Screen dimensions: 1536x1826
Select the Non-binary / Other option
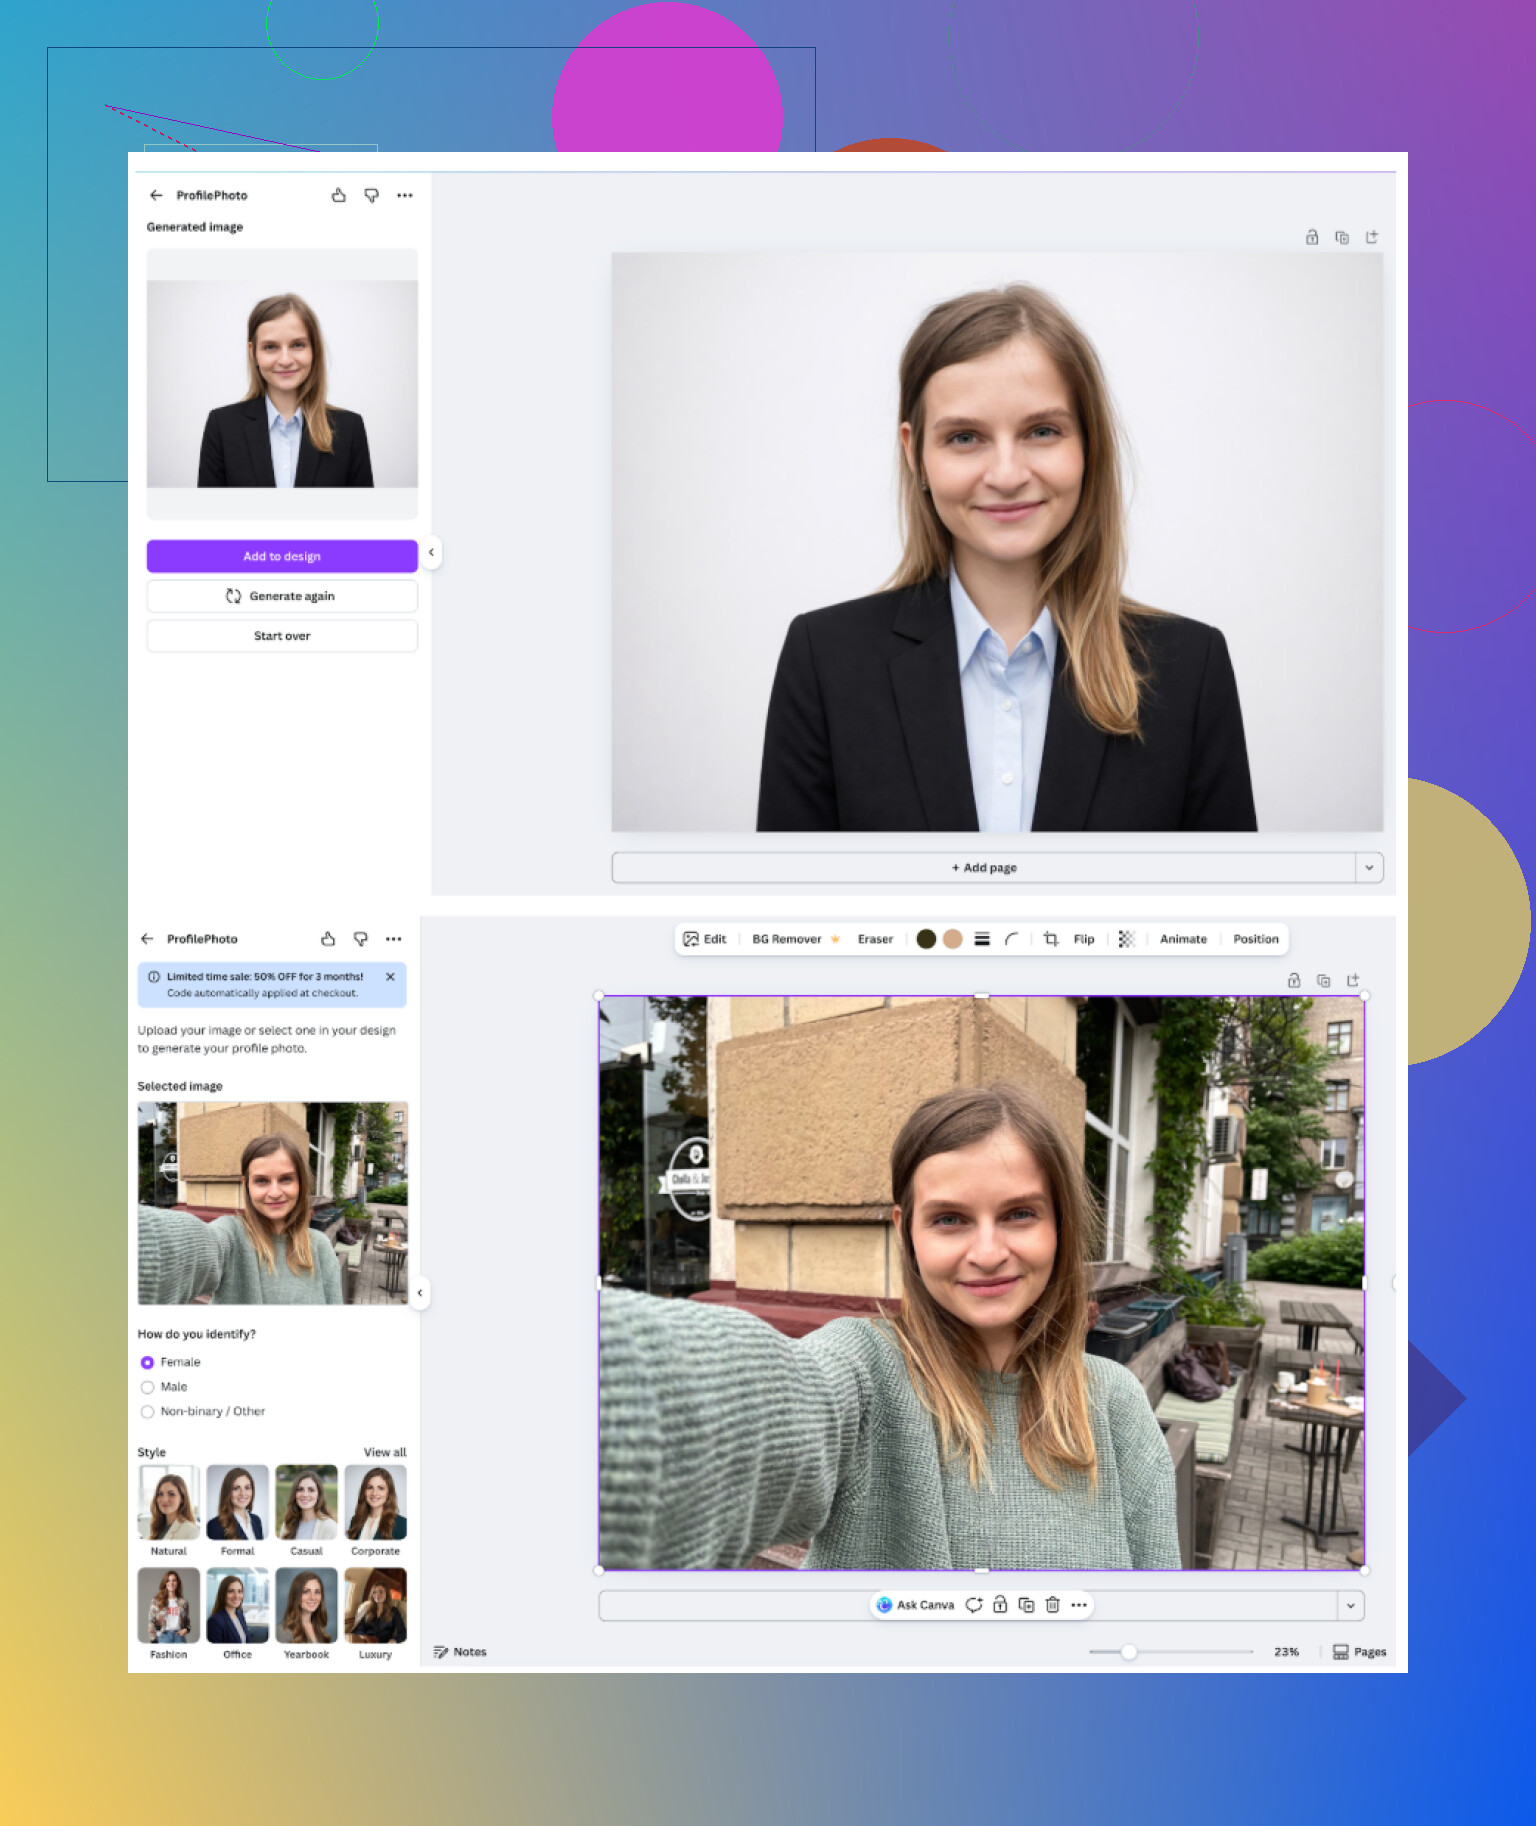click(x=148, y=1412)
